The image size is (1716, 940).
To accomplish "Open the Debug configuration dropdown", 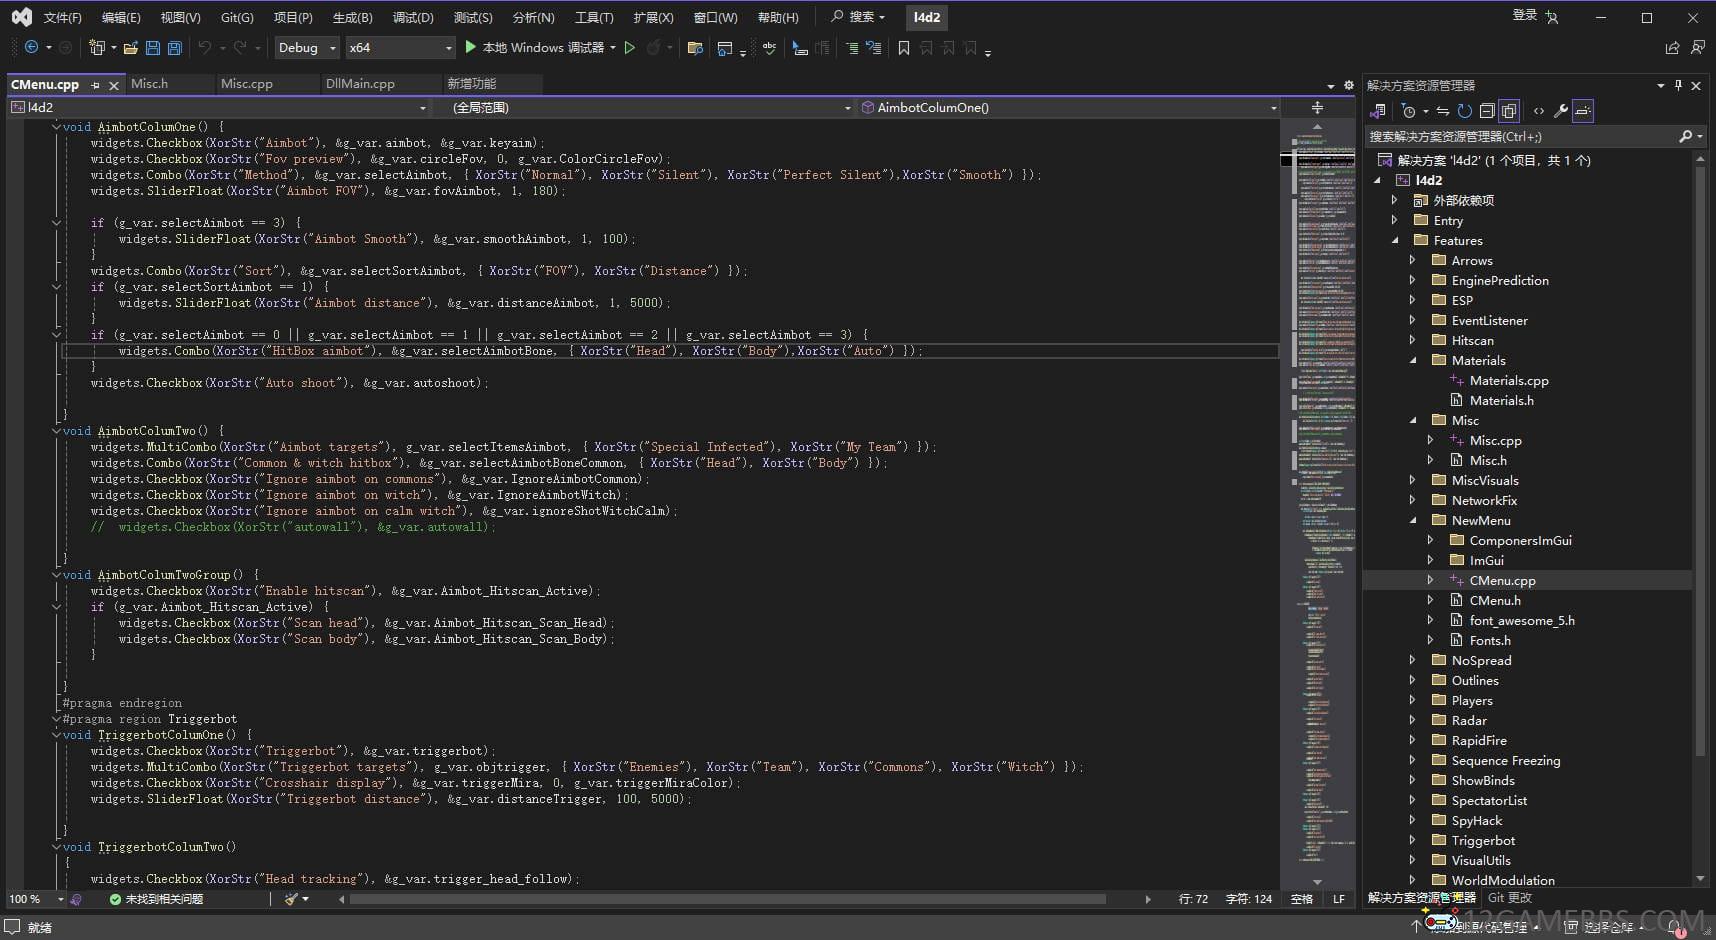I will 307,48.
